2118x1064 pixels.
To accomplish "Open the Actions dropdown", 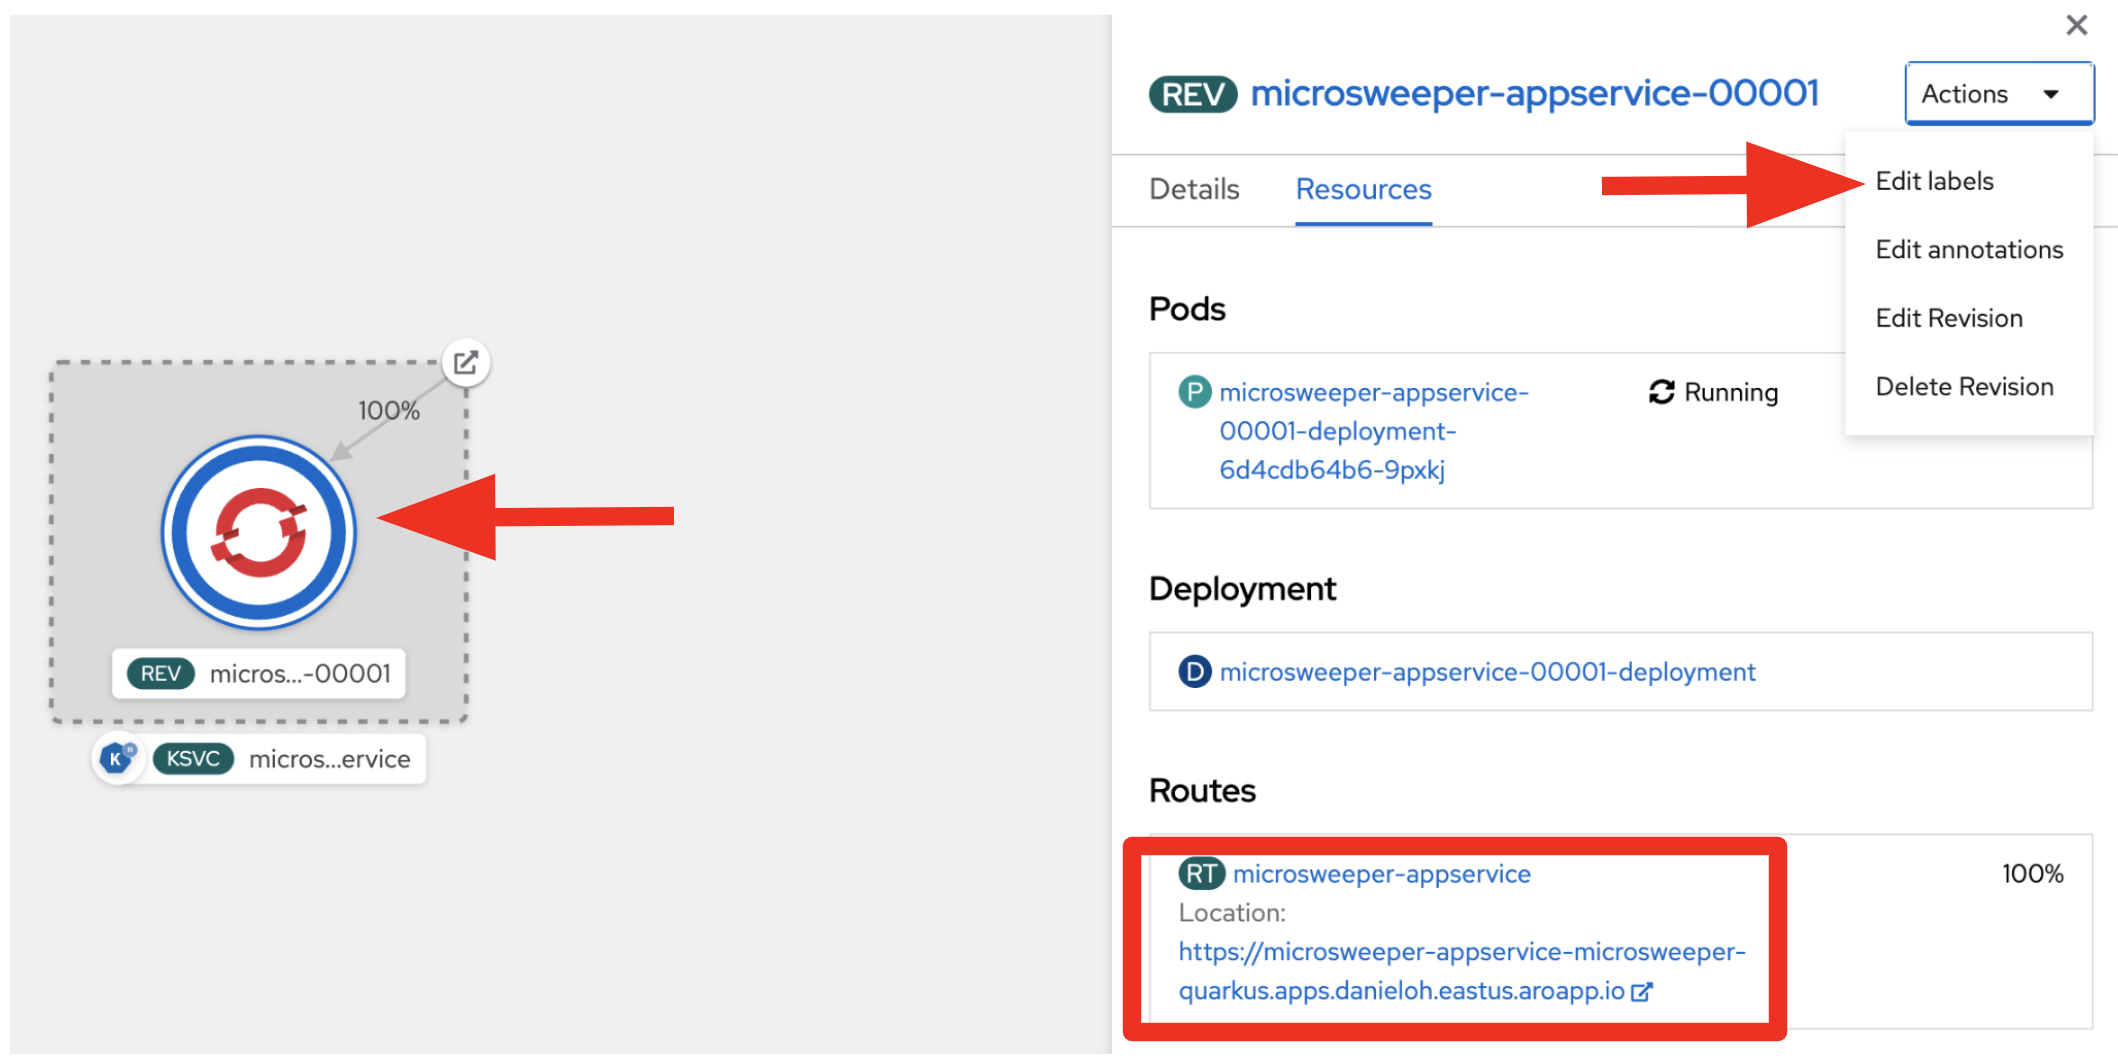I will [x=1999, y=93].
